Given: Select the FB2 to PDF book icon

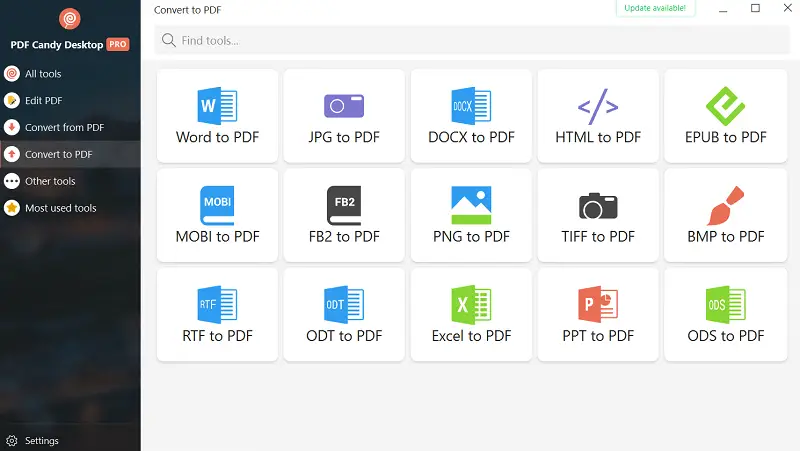Looking at the screenshot, I should 344,206.
